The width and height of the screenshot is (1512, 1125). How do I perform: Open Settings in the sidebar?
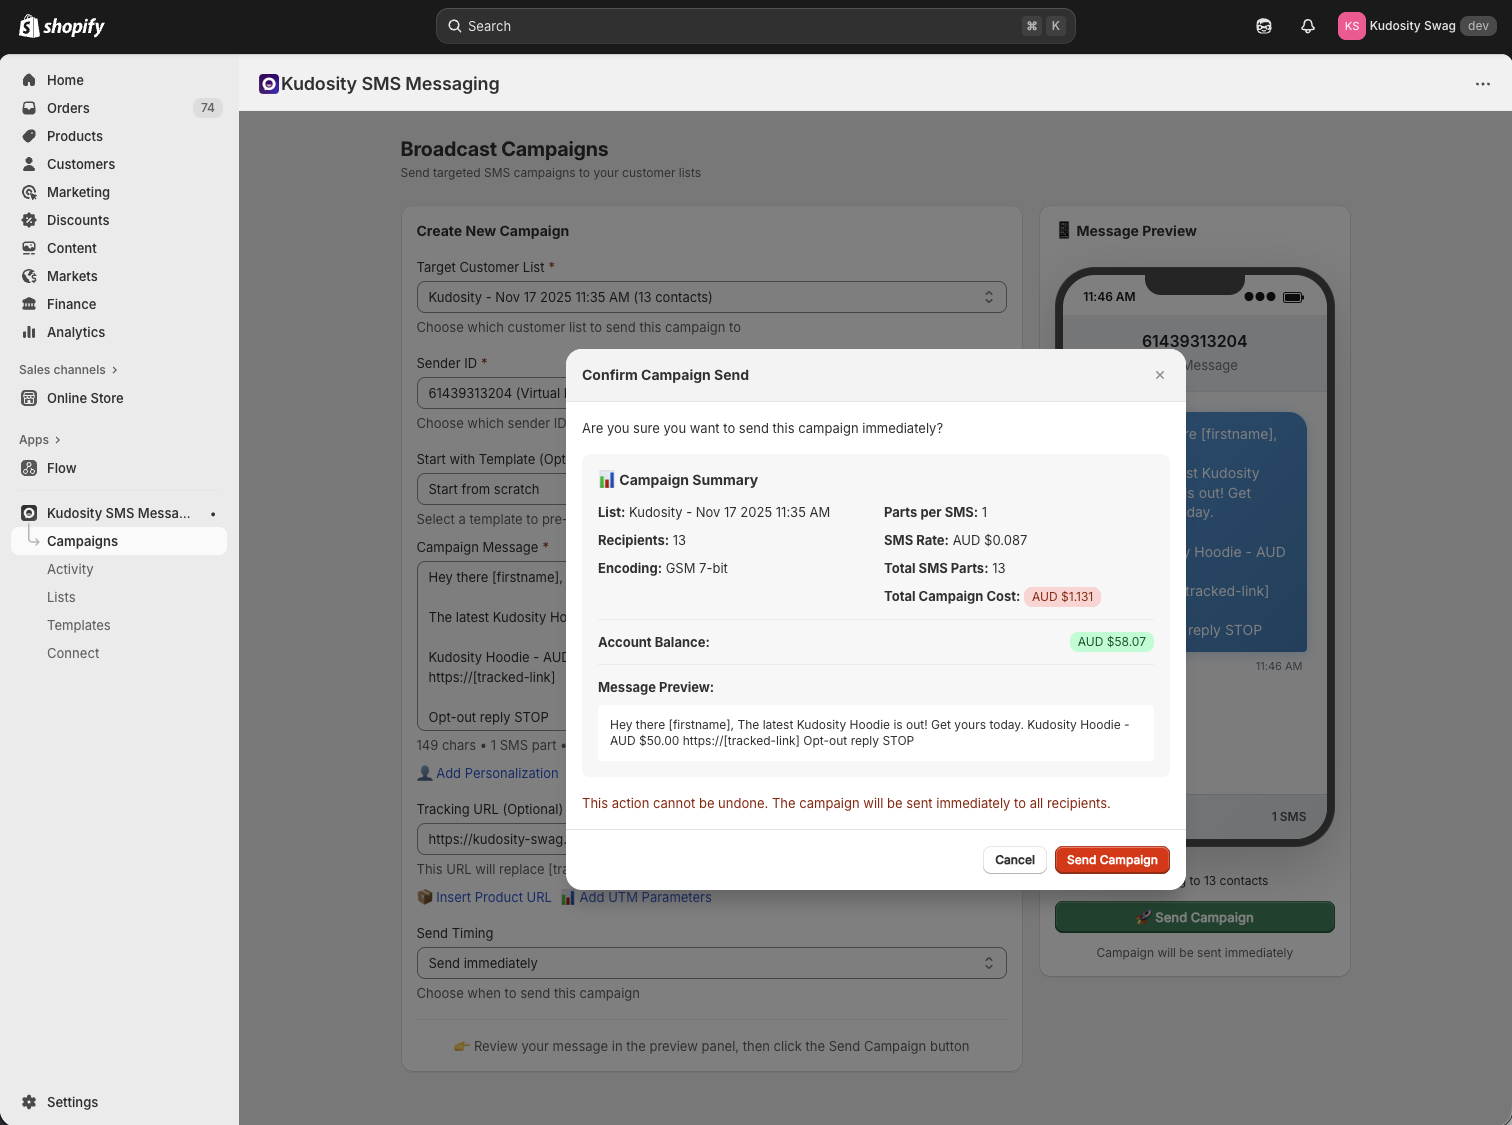72,1102
